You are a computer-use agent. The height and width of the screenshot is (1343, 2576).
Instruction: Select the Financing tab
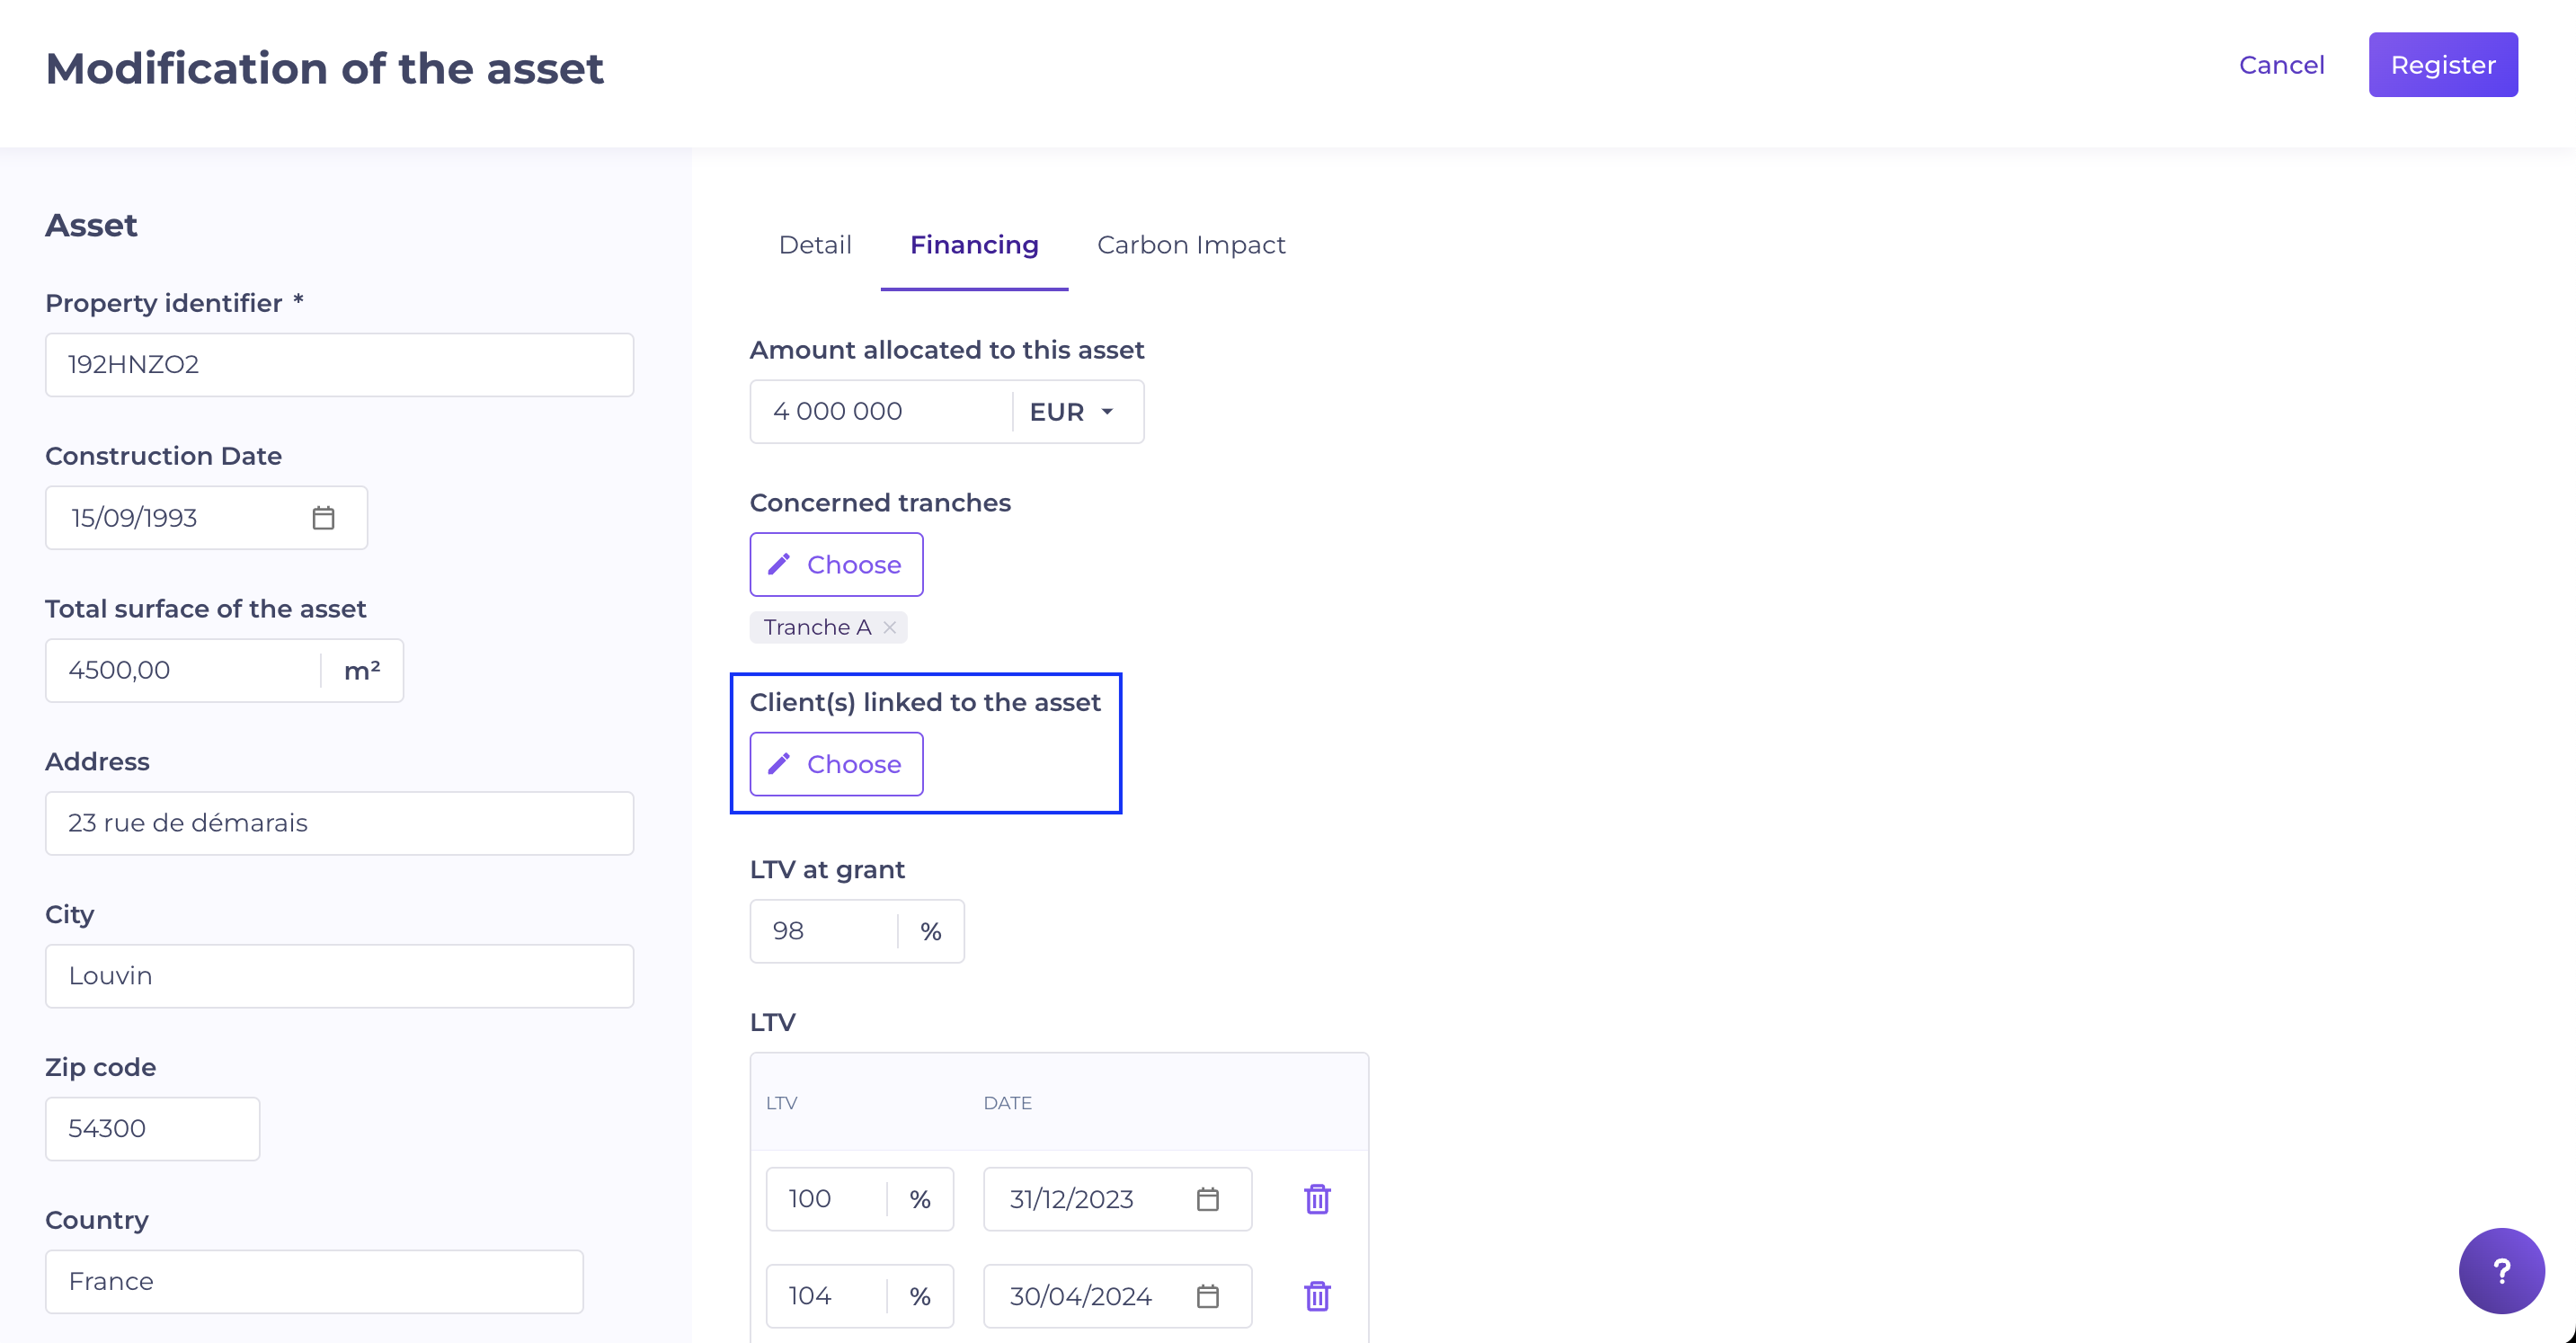click(x=974, y=245)
